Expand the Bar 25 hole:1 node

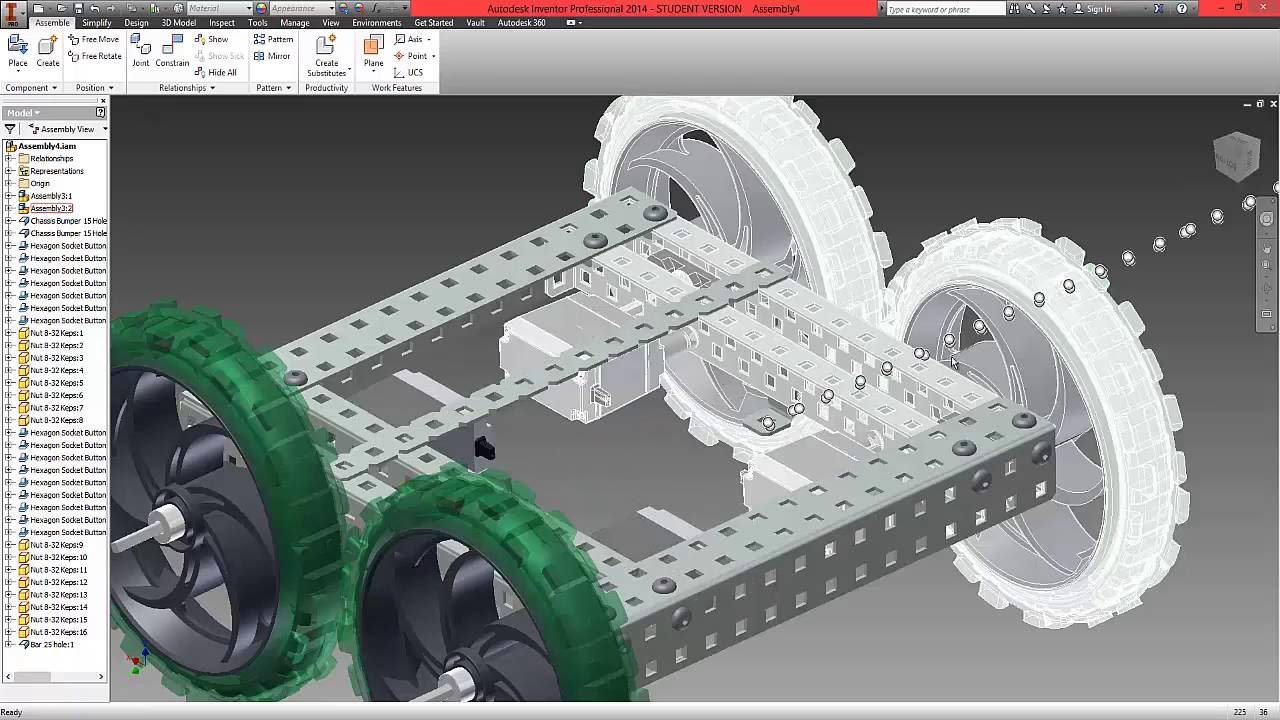click(10, 644)
